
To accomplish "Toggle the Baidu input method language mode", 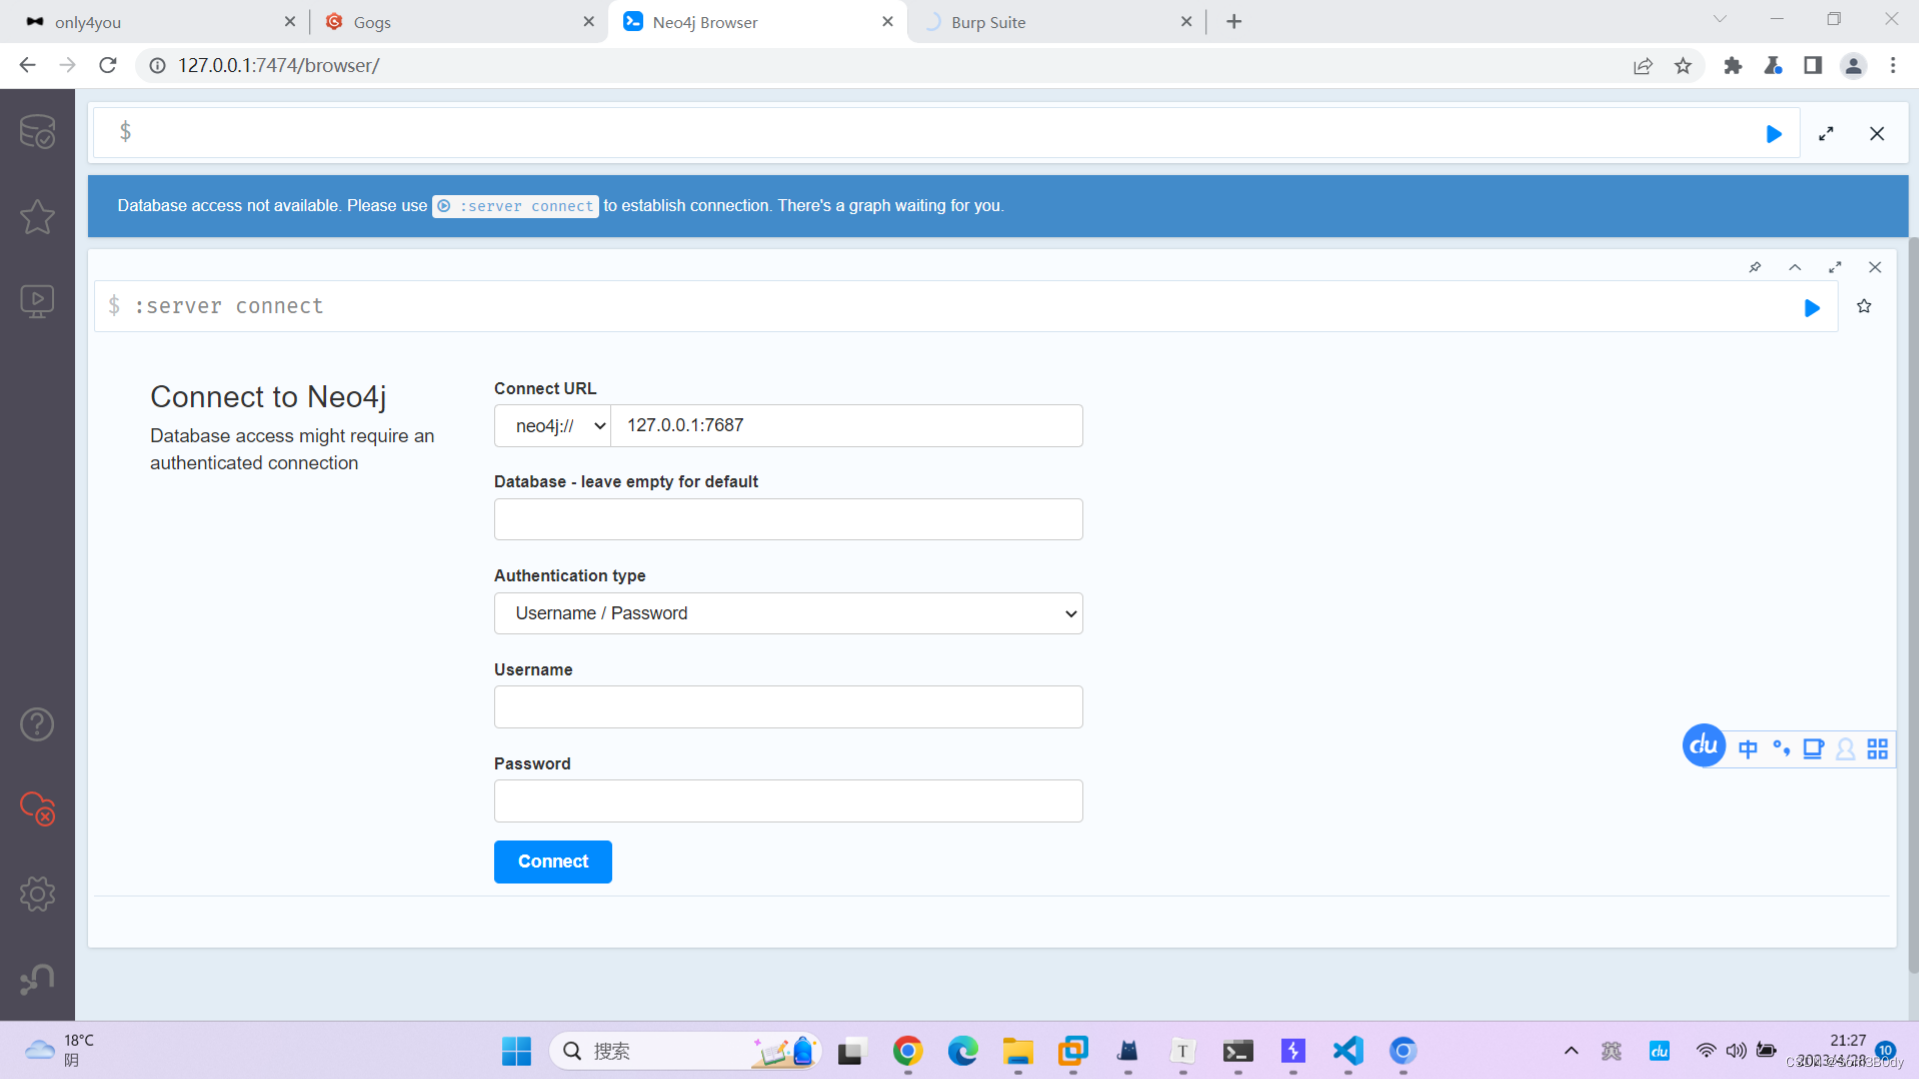I will pyautogui.click(x=1748, y=748).
